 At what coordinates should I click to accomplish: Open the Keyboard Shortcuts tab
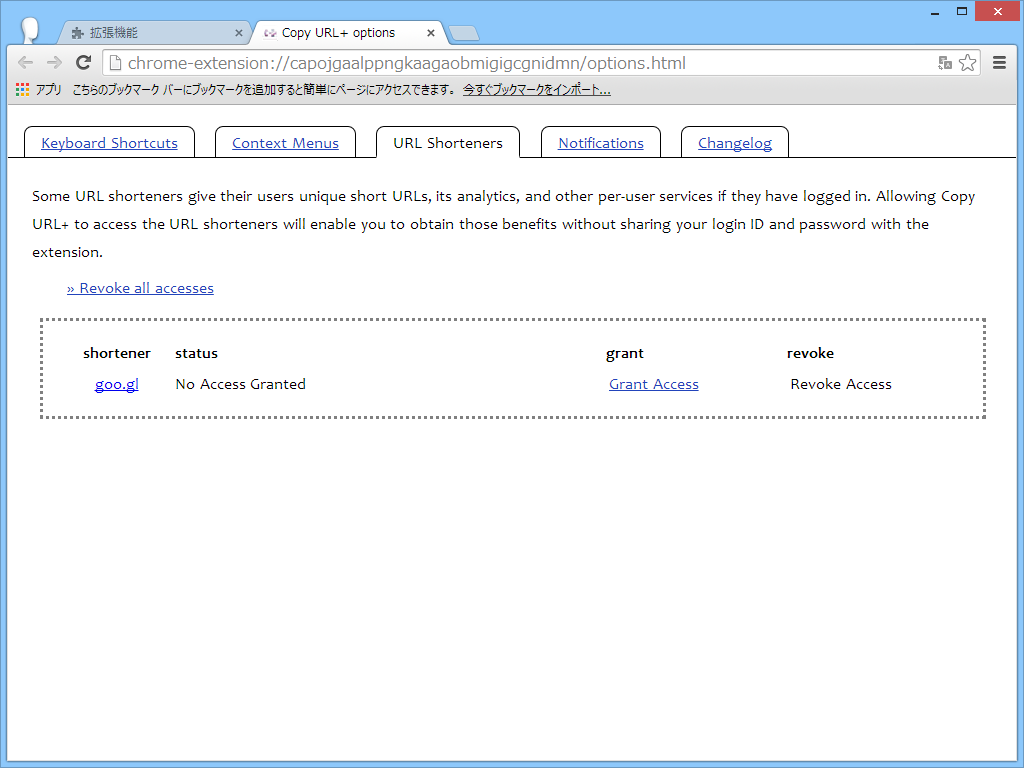(x=109, y=143)
